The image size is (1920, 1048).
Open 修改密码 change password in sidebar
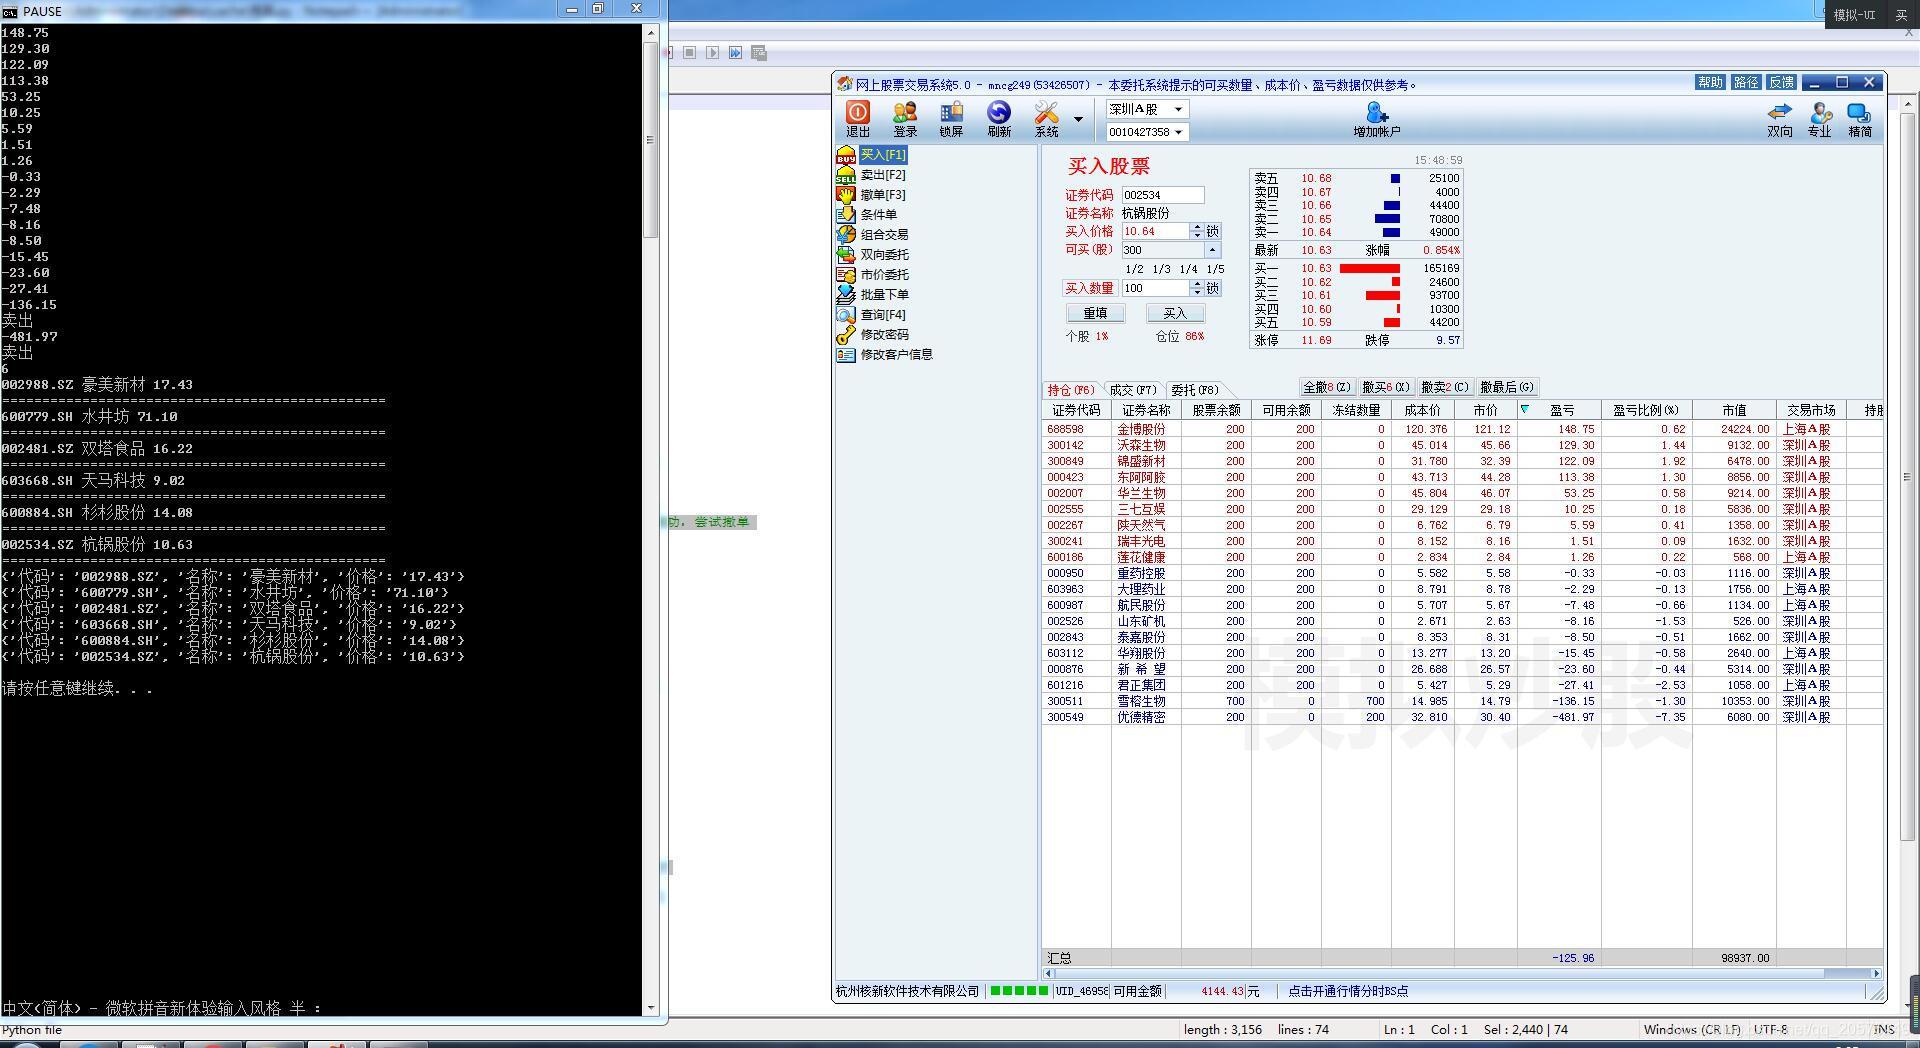[884, 335]
